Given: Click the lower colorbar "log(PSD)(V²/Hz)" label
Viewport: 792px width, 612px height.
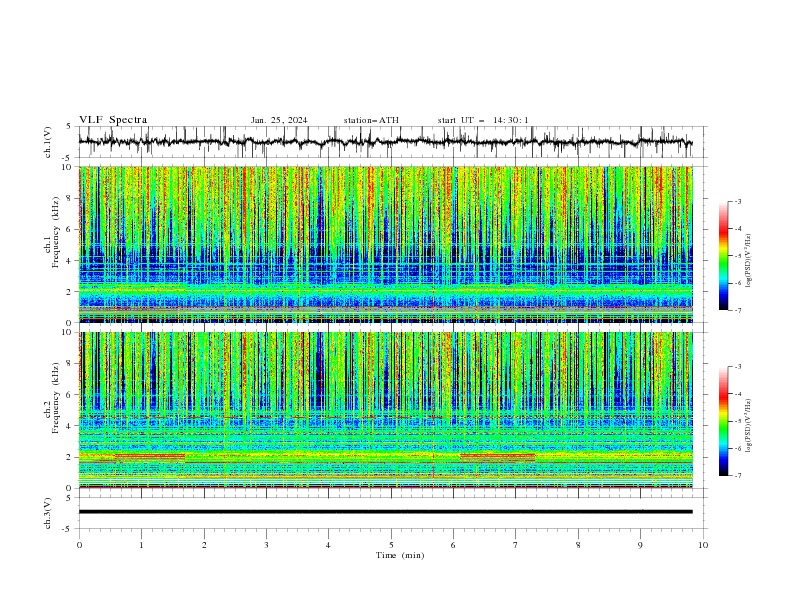Looking at the screenshot, I should 749,426.
